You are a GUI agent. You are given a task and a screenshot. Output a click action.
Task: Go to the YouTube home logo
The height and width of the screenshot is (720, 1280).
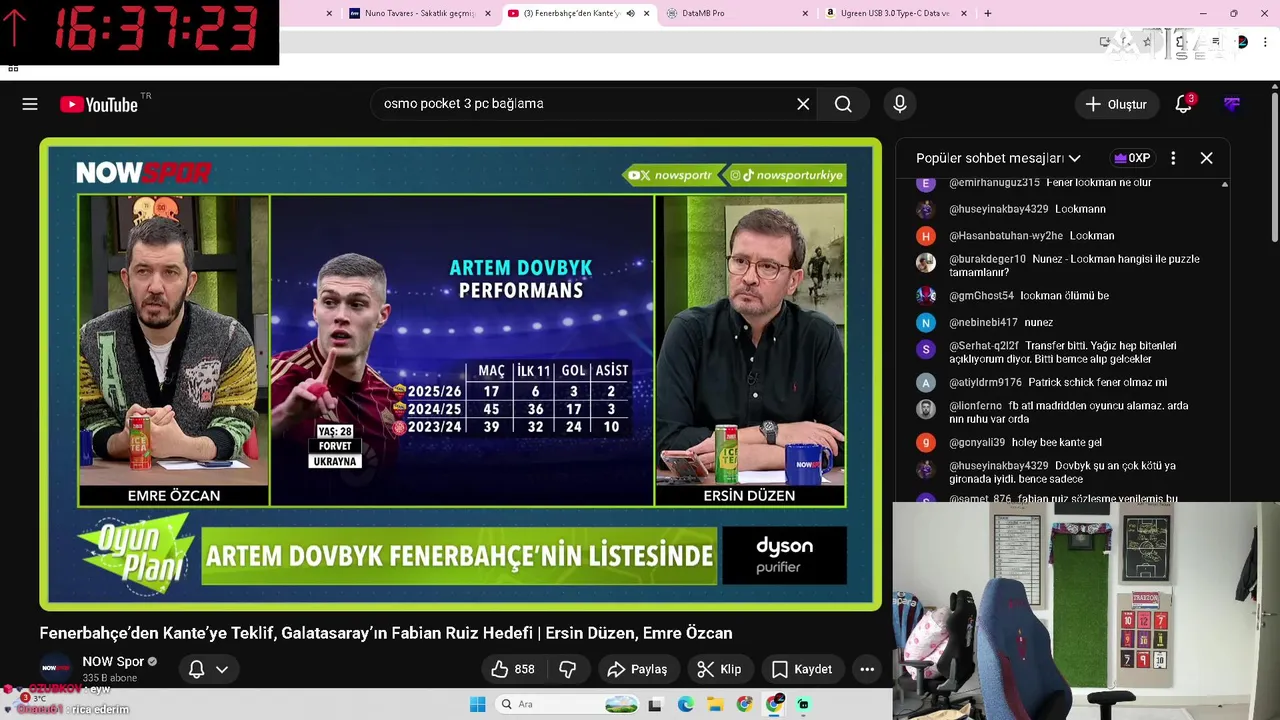click(x=99, y=104)
